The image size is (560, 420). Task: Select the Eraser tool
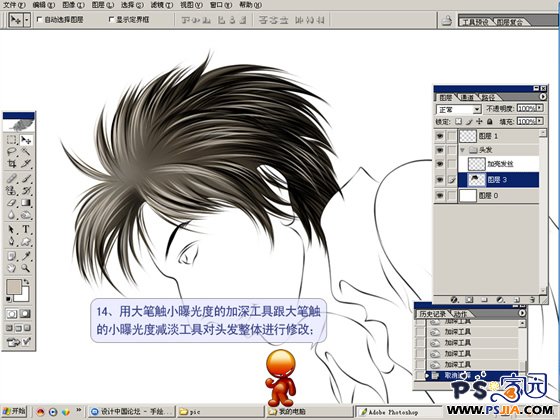coord(12,203)
